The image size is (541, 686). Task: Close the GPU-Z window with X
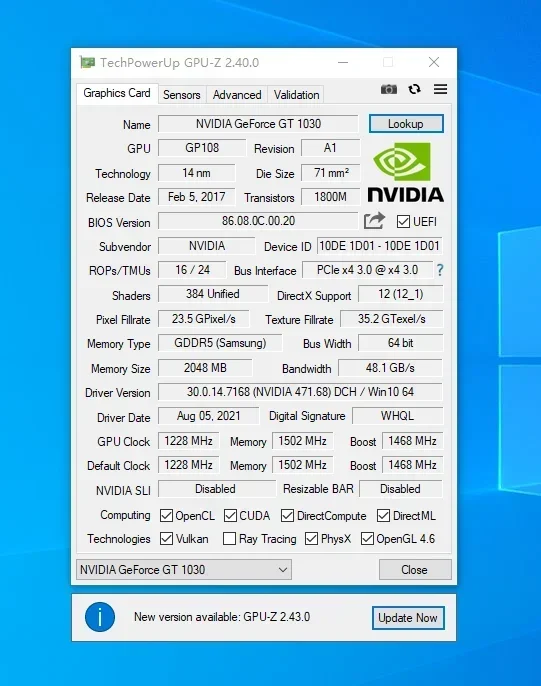point(434,62)
